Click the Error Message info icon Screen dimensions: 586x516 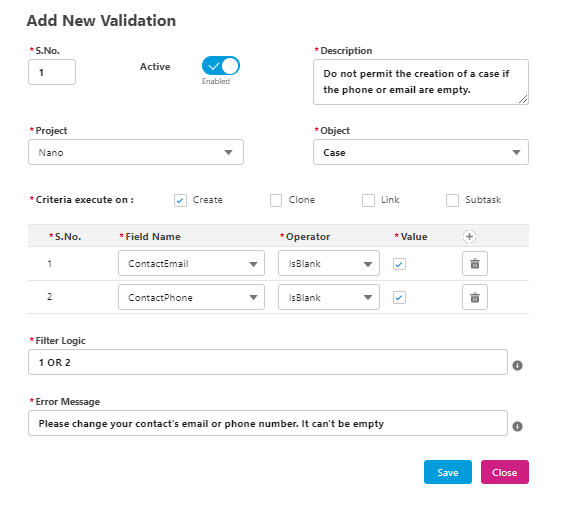pos(517,426)
